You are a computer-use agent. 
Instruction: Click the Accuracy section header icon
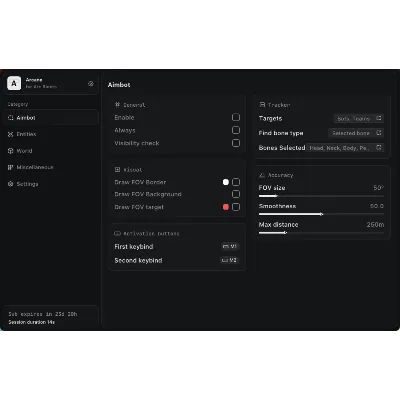pos(262,175)
